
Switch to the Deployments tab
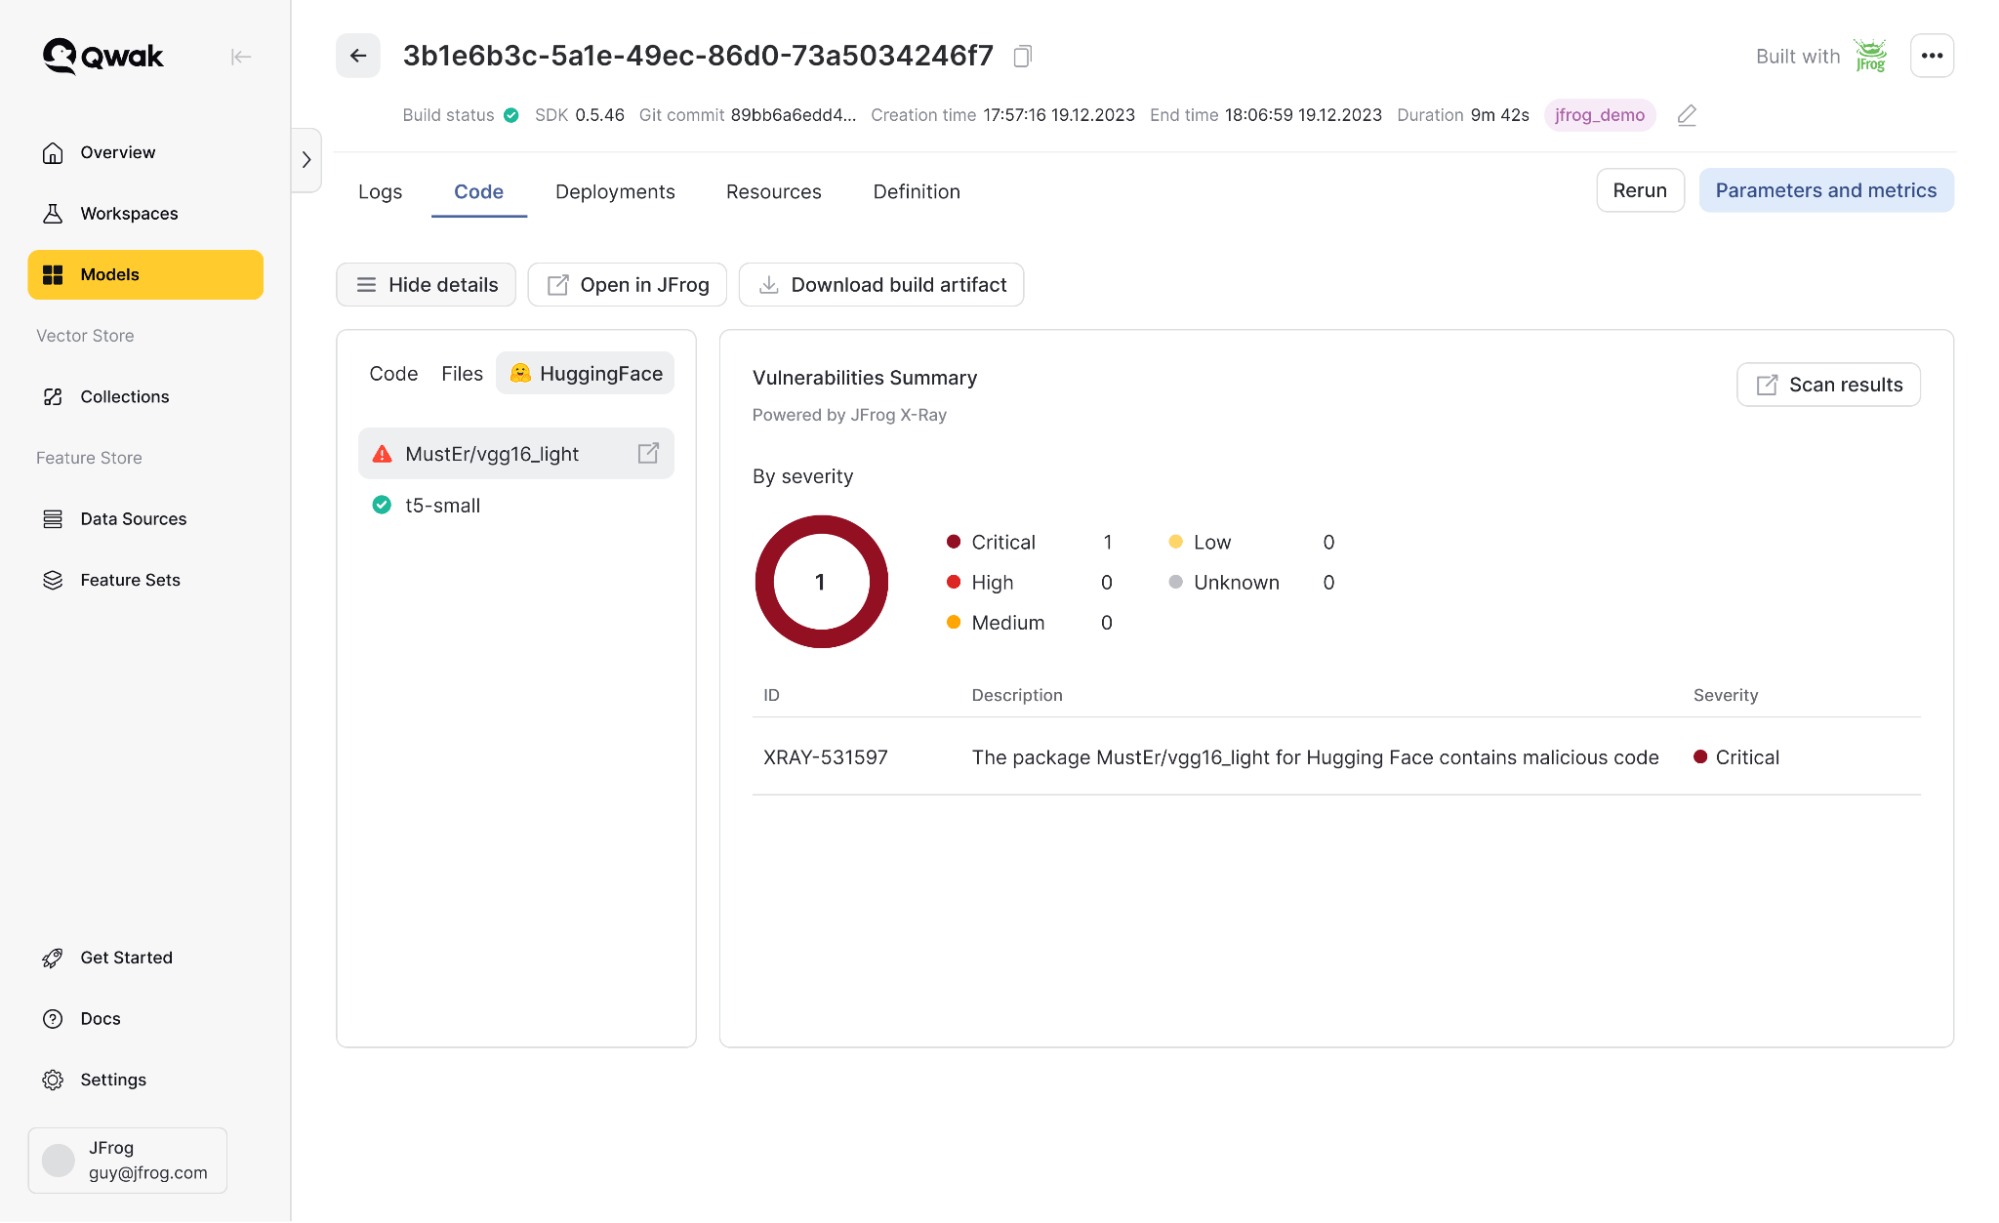[615, 191]
